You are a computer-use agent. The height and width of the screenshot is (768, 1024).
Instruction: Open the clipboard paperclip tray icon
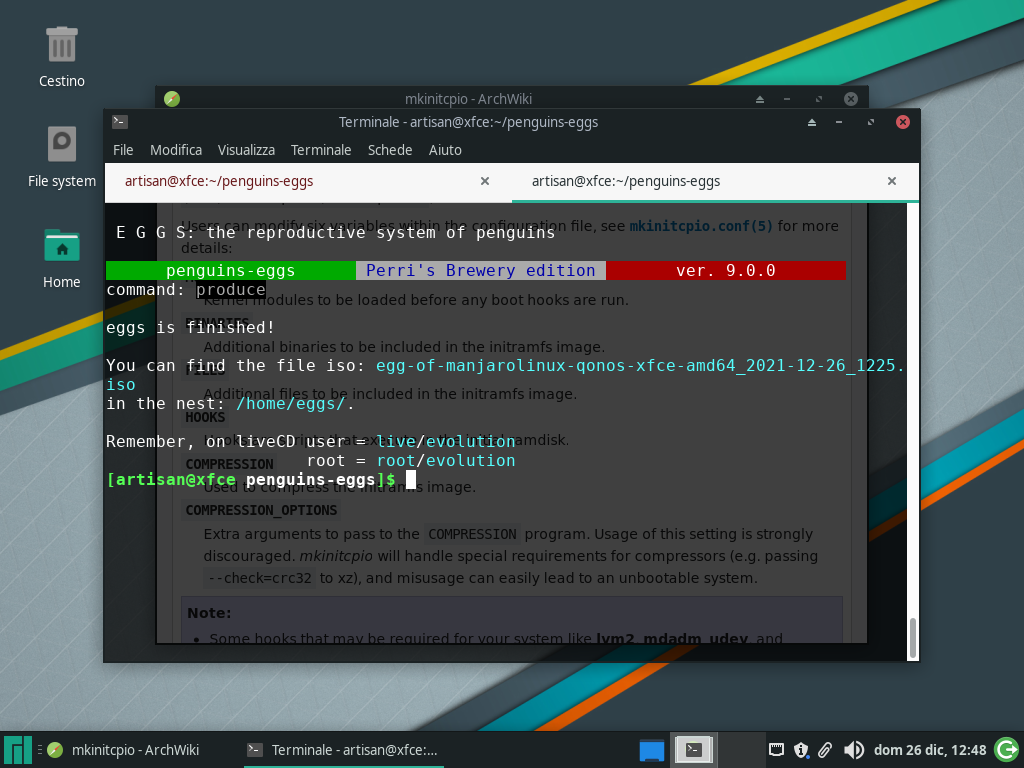825,750
